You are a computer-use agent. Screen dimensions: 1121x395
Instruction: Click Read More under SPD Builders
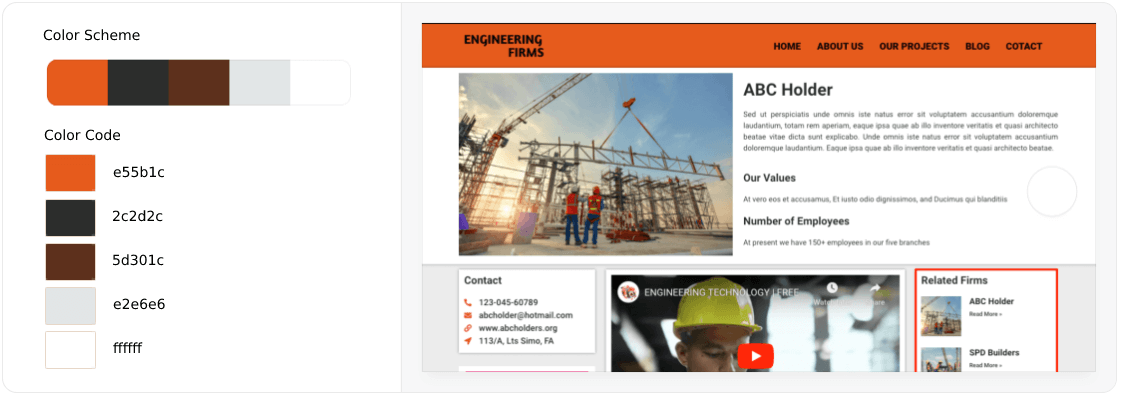coord(985,366)
